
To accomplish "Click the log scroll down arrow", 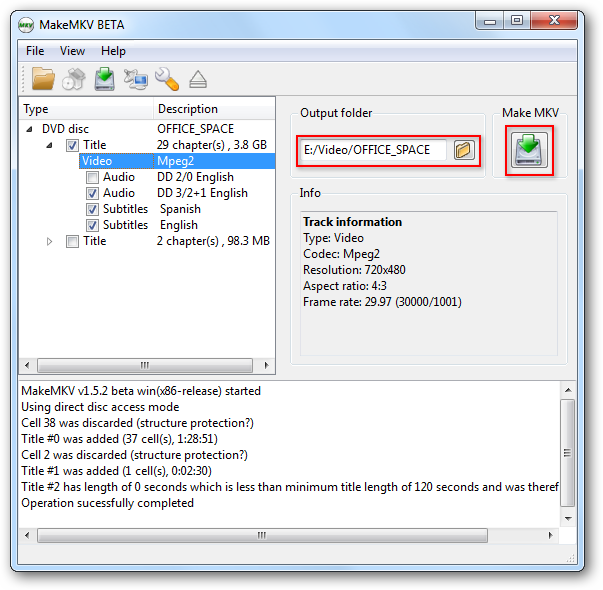I will click(568, 519).
